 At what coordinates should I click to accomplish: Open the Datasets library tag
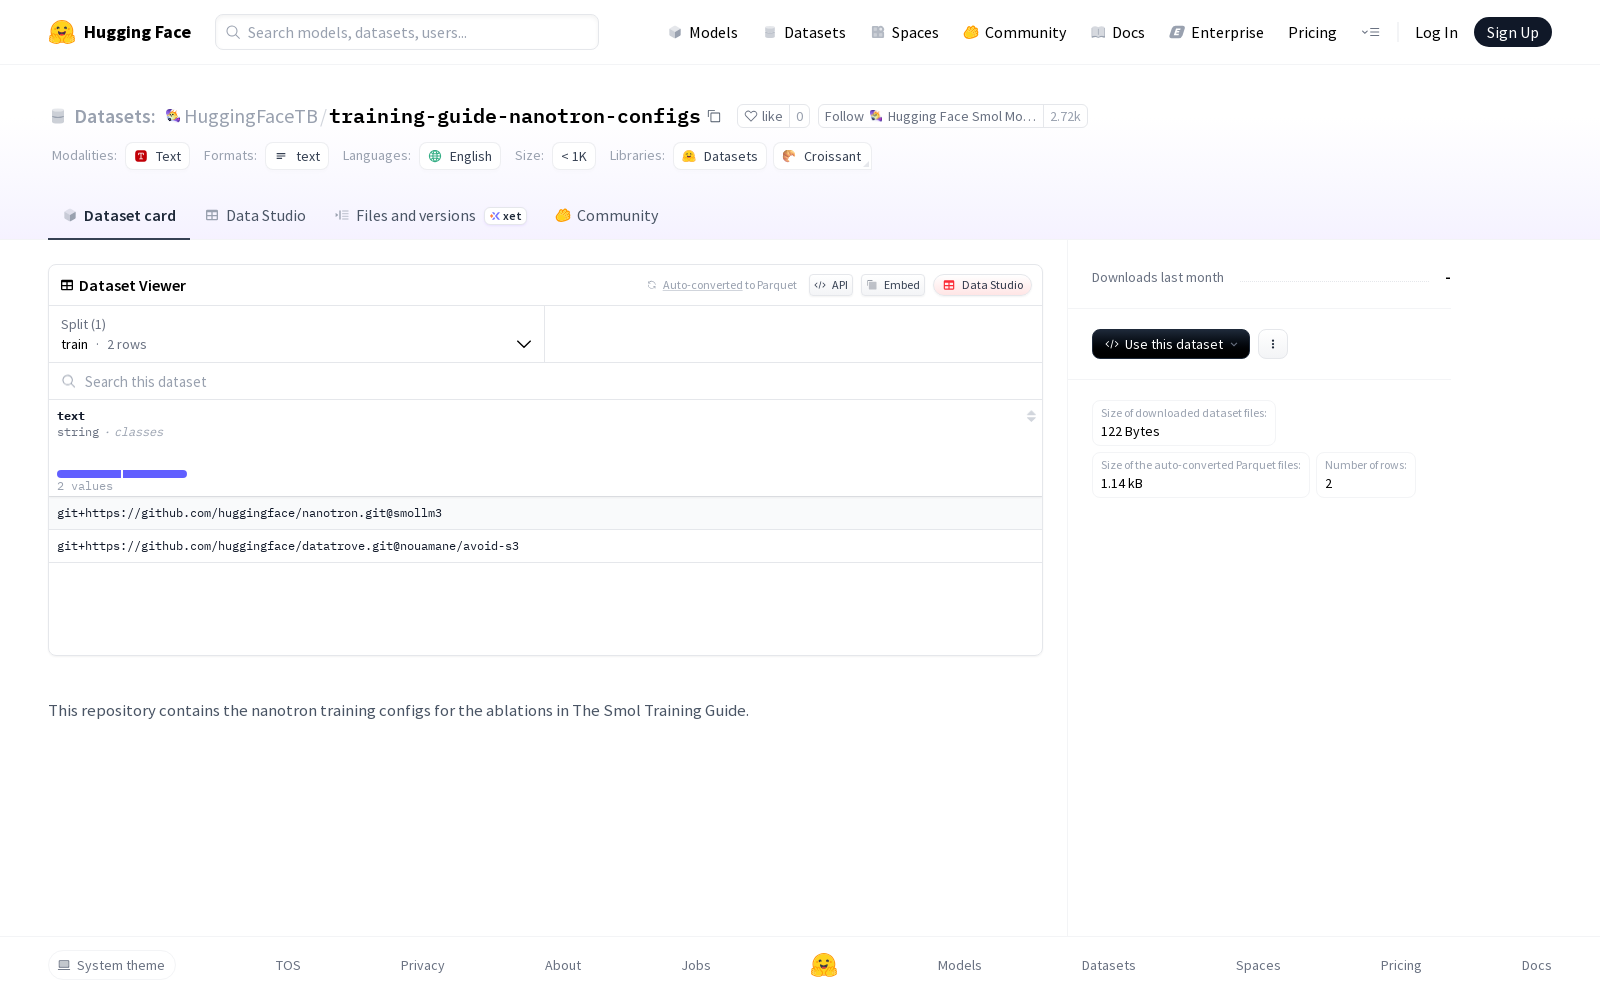coord(720,156)
